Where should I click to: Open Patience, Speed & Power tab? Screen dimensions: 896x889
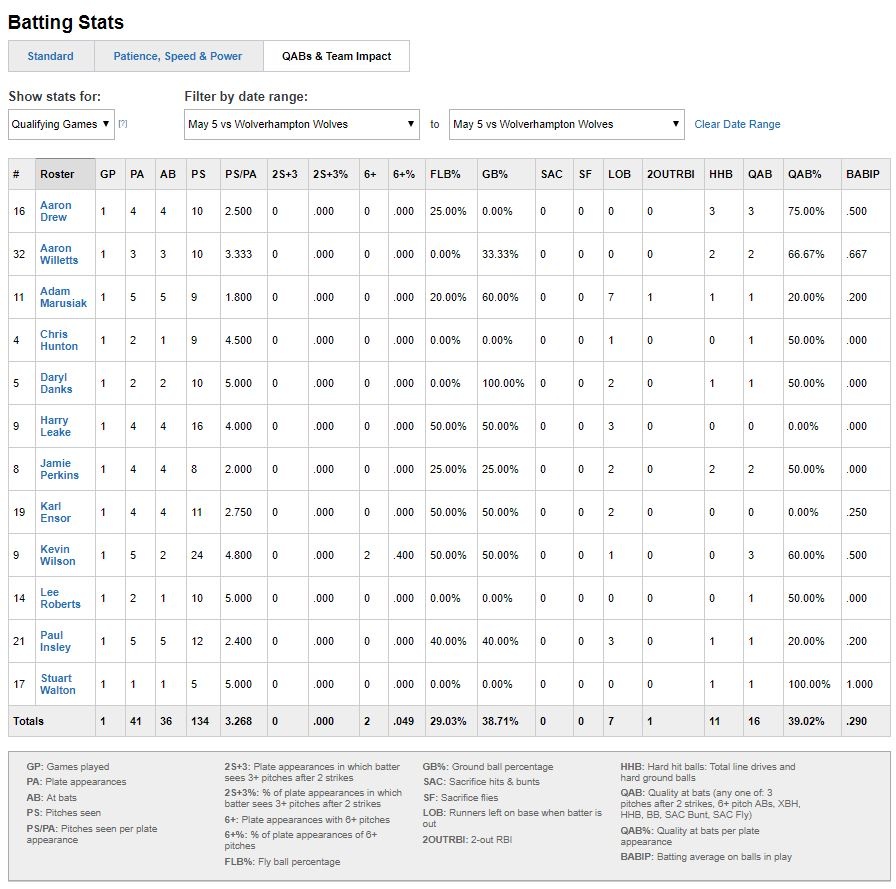tap(178, 56)
